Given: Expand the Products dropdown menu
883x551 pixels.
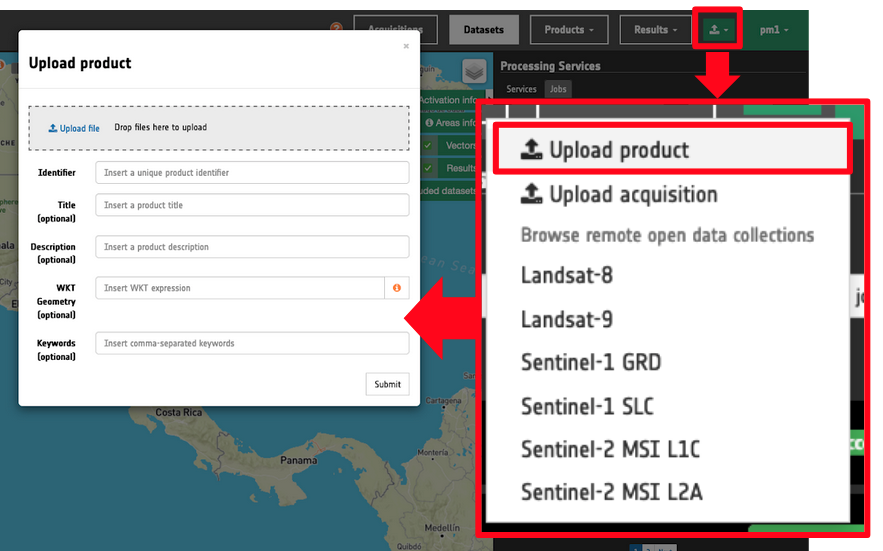Looking at the screenshot, I should click(x=568, y=30).
